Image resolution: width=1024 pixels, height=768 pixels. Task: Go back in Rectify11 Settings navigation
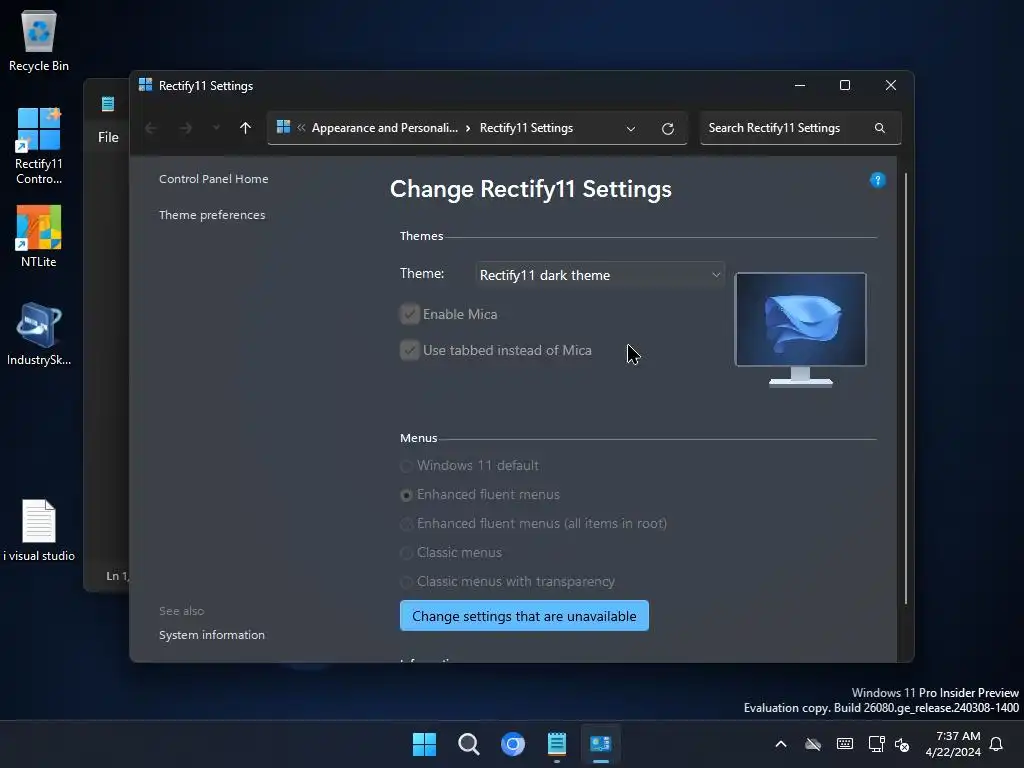pos(151,128)
